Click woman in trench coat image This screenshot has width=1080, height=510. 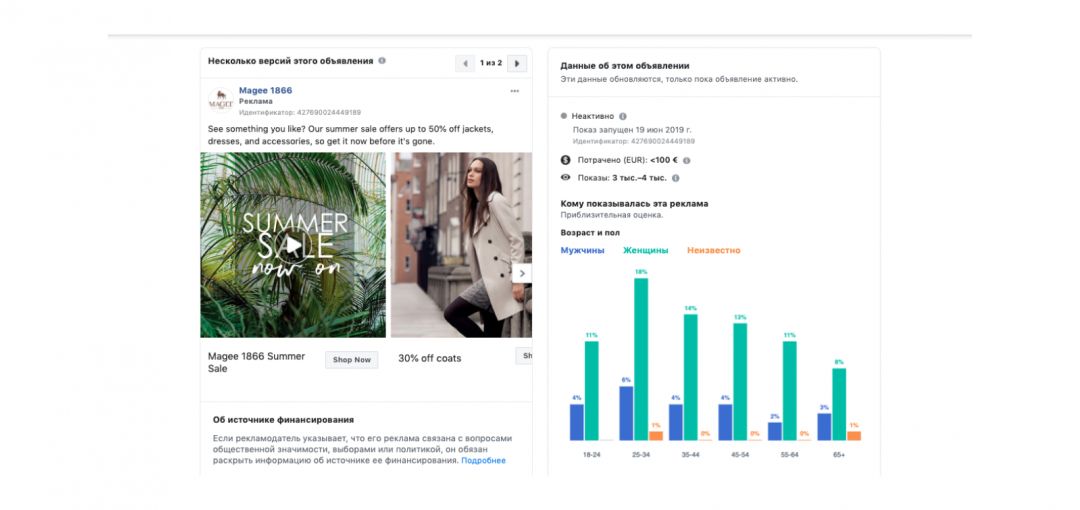coord(461,245)
